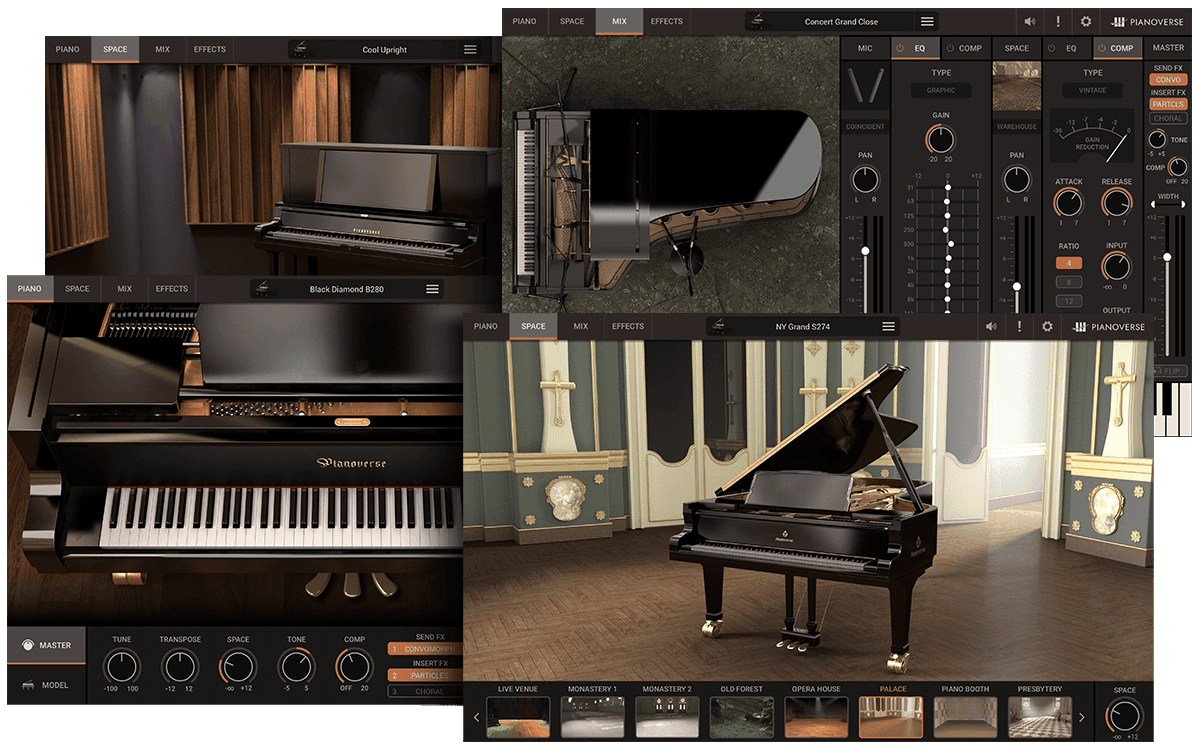The image size is (1200, 750).
Task: Click the TUNE knob in Black Diamond window
Action: coord(122,666)
